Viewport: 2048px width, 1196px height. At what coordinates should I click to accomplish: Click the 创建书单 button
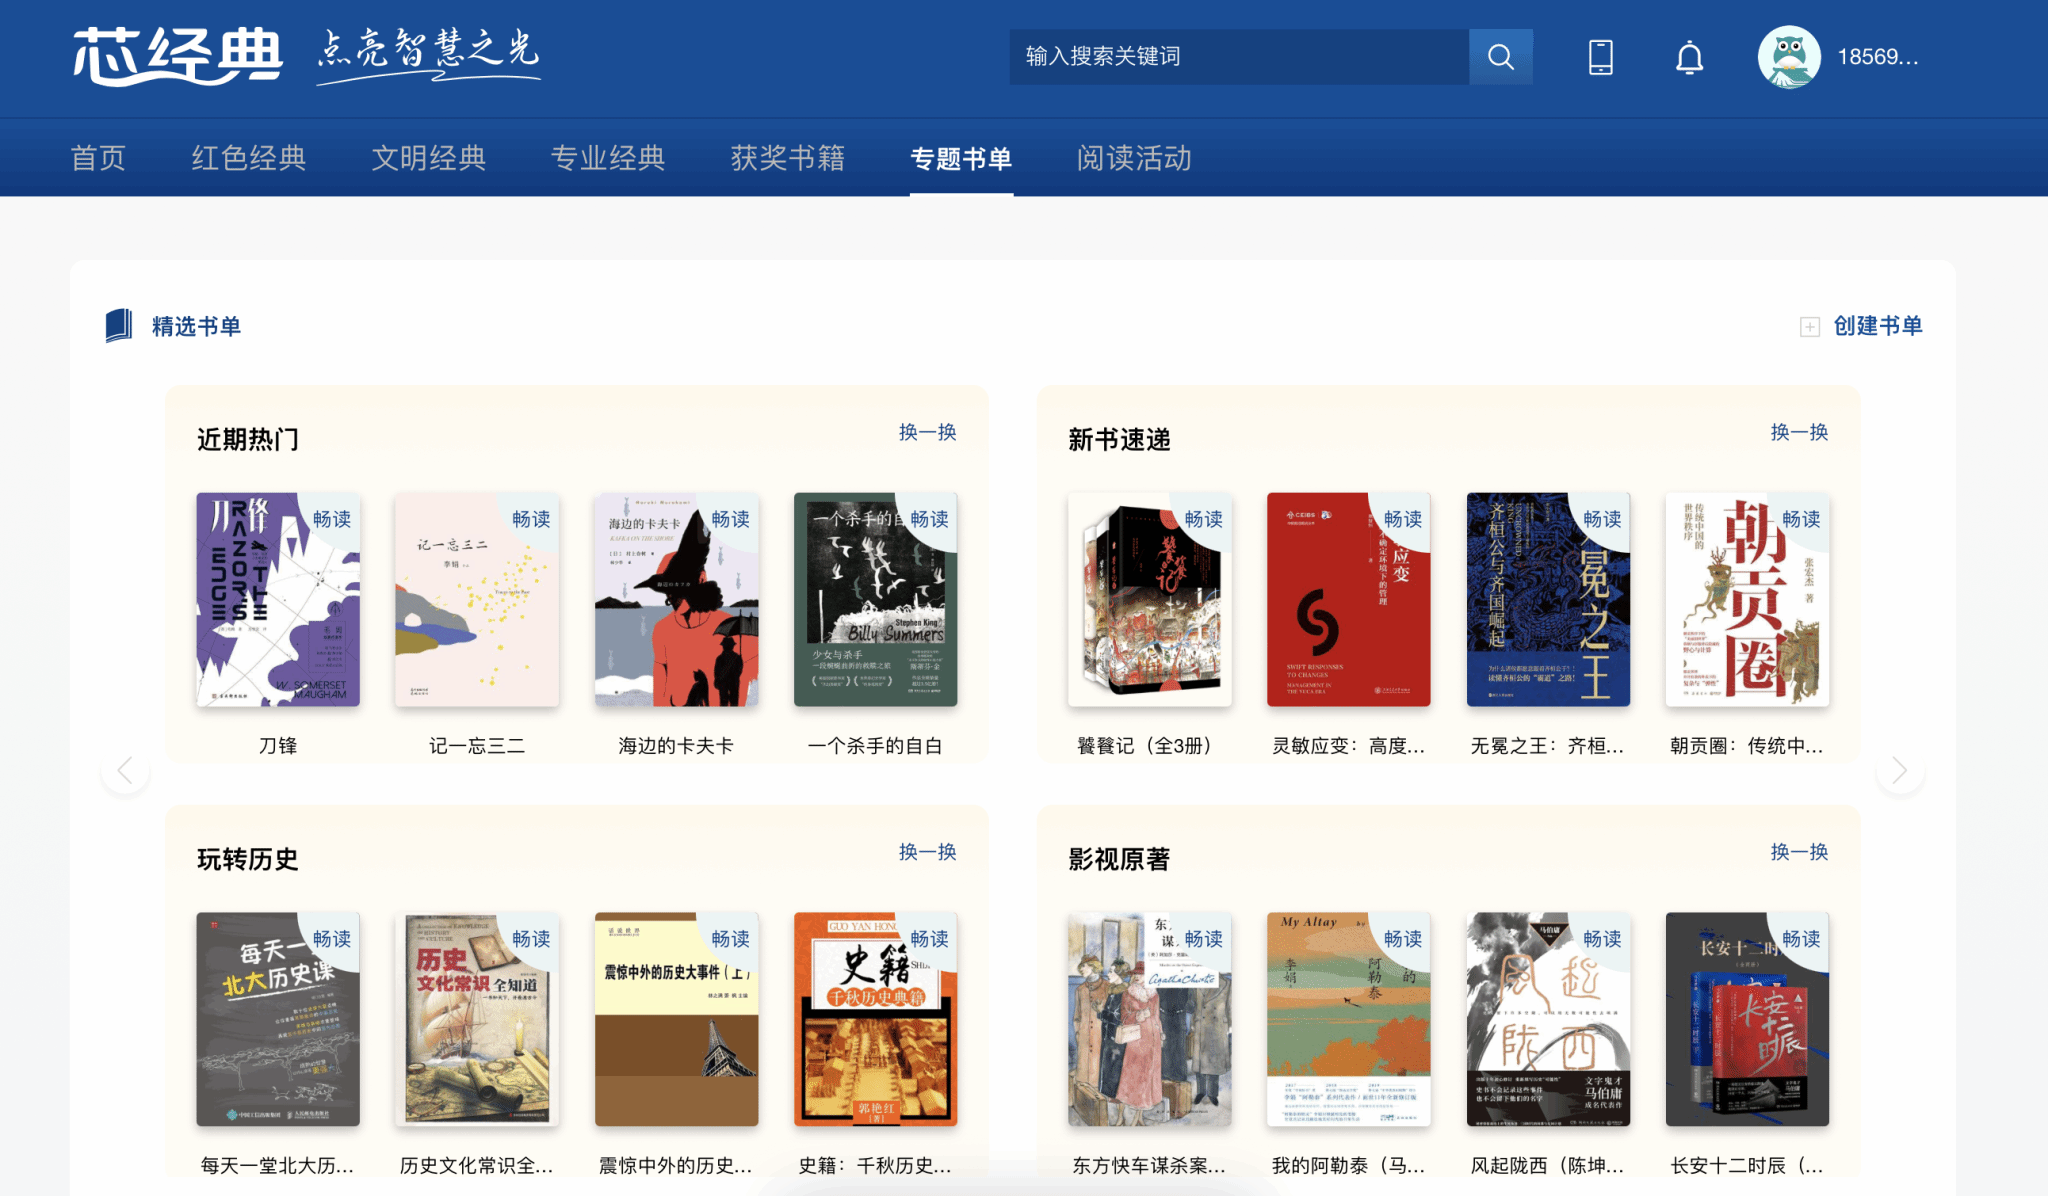(1877, 326)
